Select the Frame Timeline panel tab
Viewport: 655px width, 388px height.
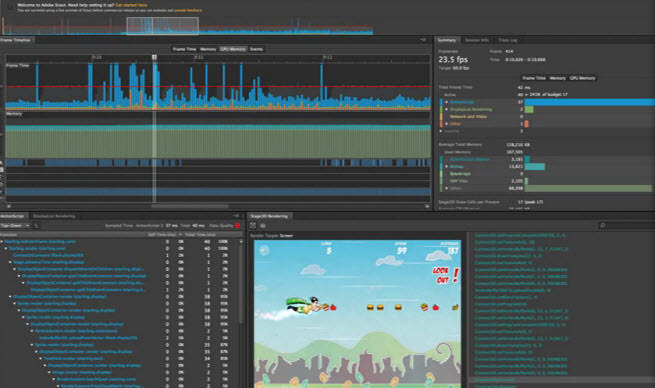[x=16, y=40]
